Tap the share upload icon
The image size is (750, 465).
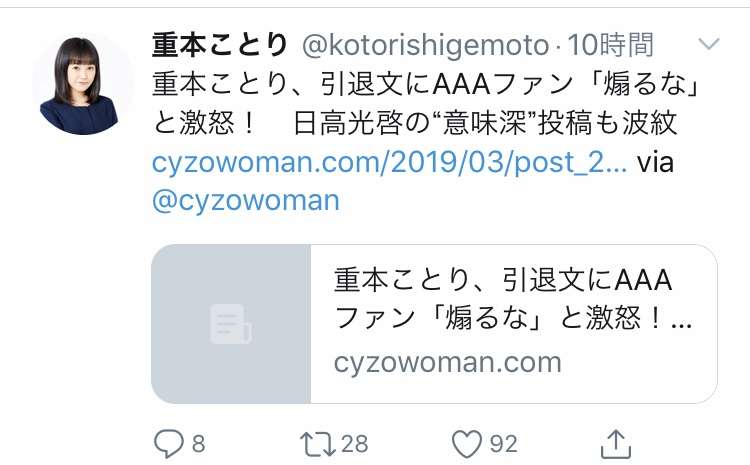click(616, 443)
